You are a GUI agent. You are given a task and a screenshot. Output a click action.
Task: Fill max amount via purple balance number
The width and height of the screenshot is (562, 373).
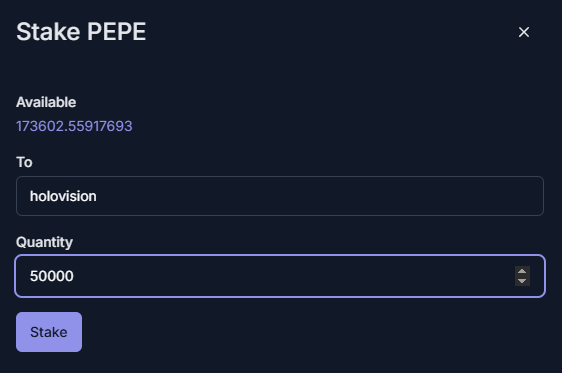coord(74,126)
